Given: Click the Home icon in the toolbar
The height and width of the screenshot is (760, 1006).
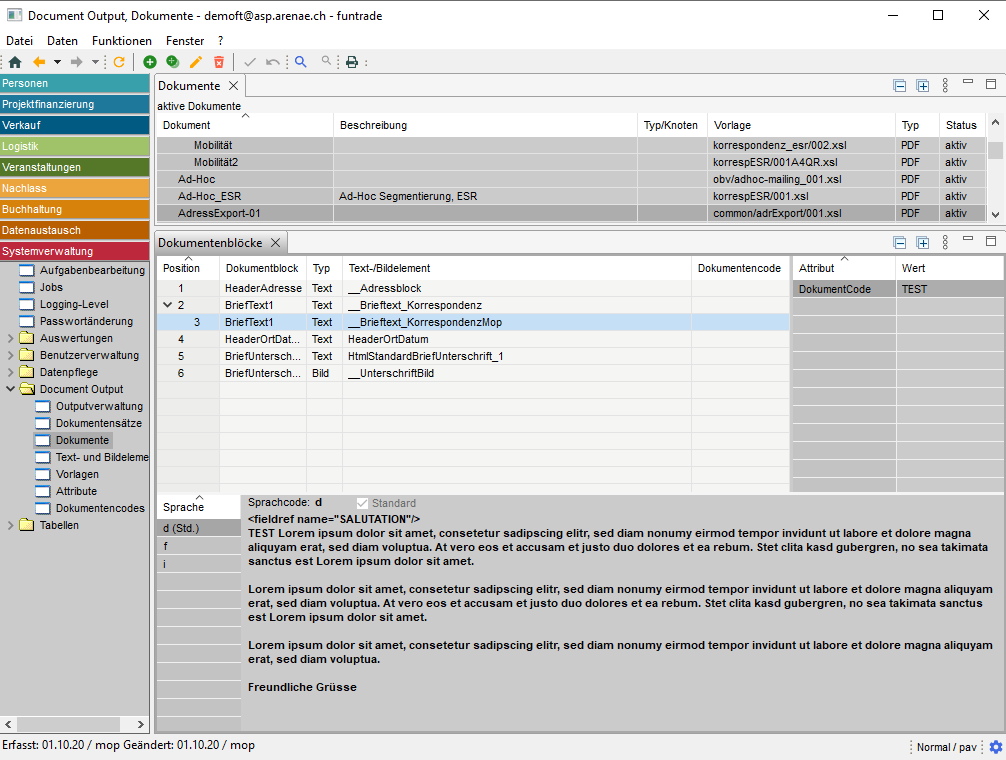Looking at the screenshot, I should (14, 62).
